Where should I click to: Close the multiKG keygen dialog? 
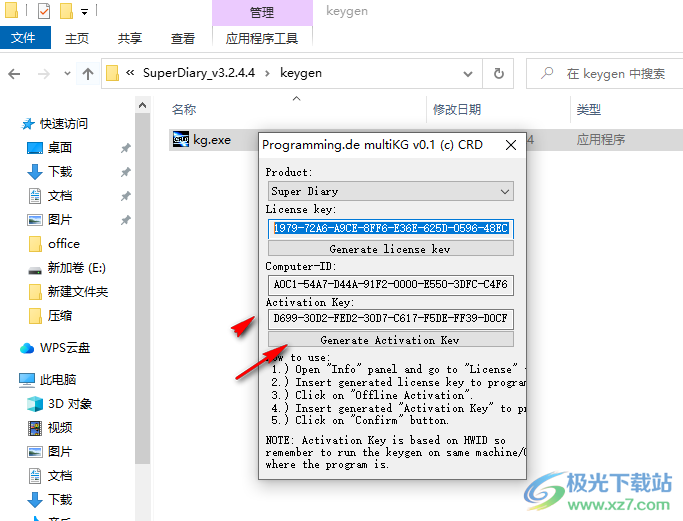[511, 145]
